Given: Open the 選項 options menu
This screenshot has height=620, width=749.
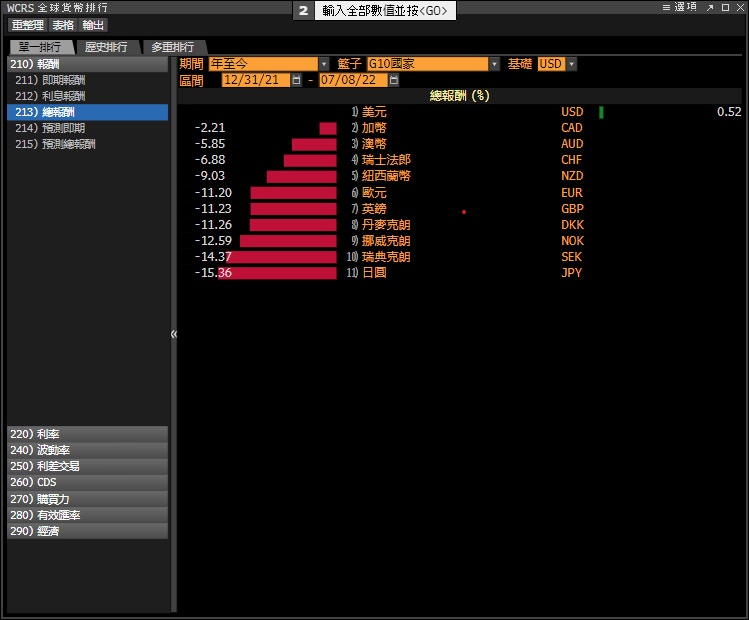Looking at the screenshot, I should pos(679,7).
